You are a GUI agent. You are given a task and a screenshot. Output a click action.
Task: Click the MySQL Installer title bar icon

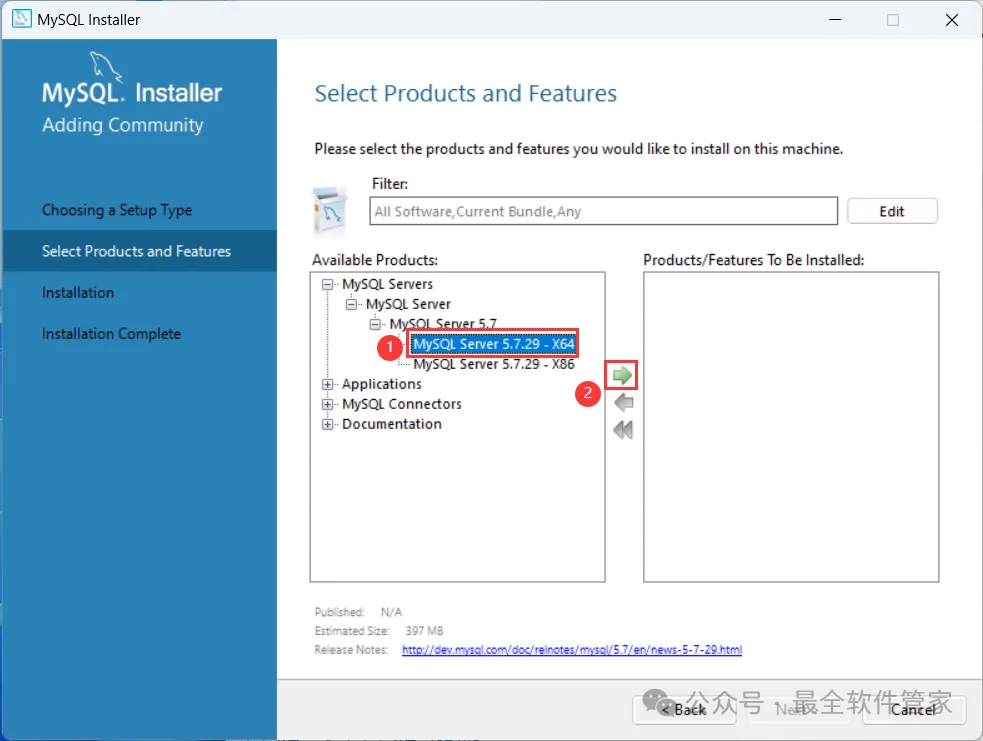tap(21, 19)
